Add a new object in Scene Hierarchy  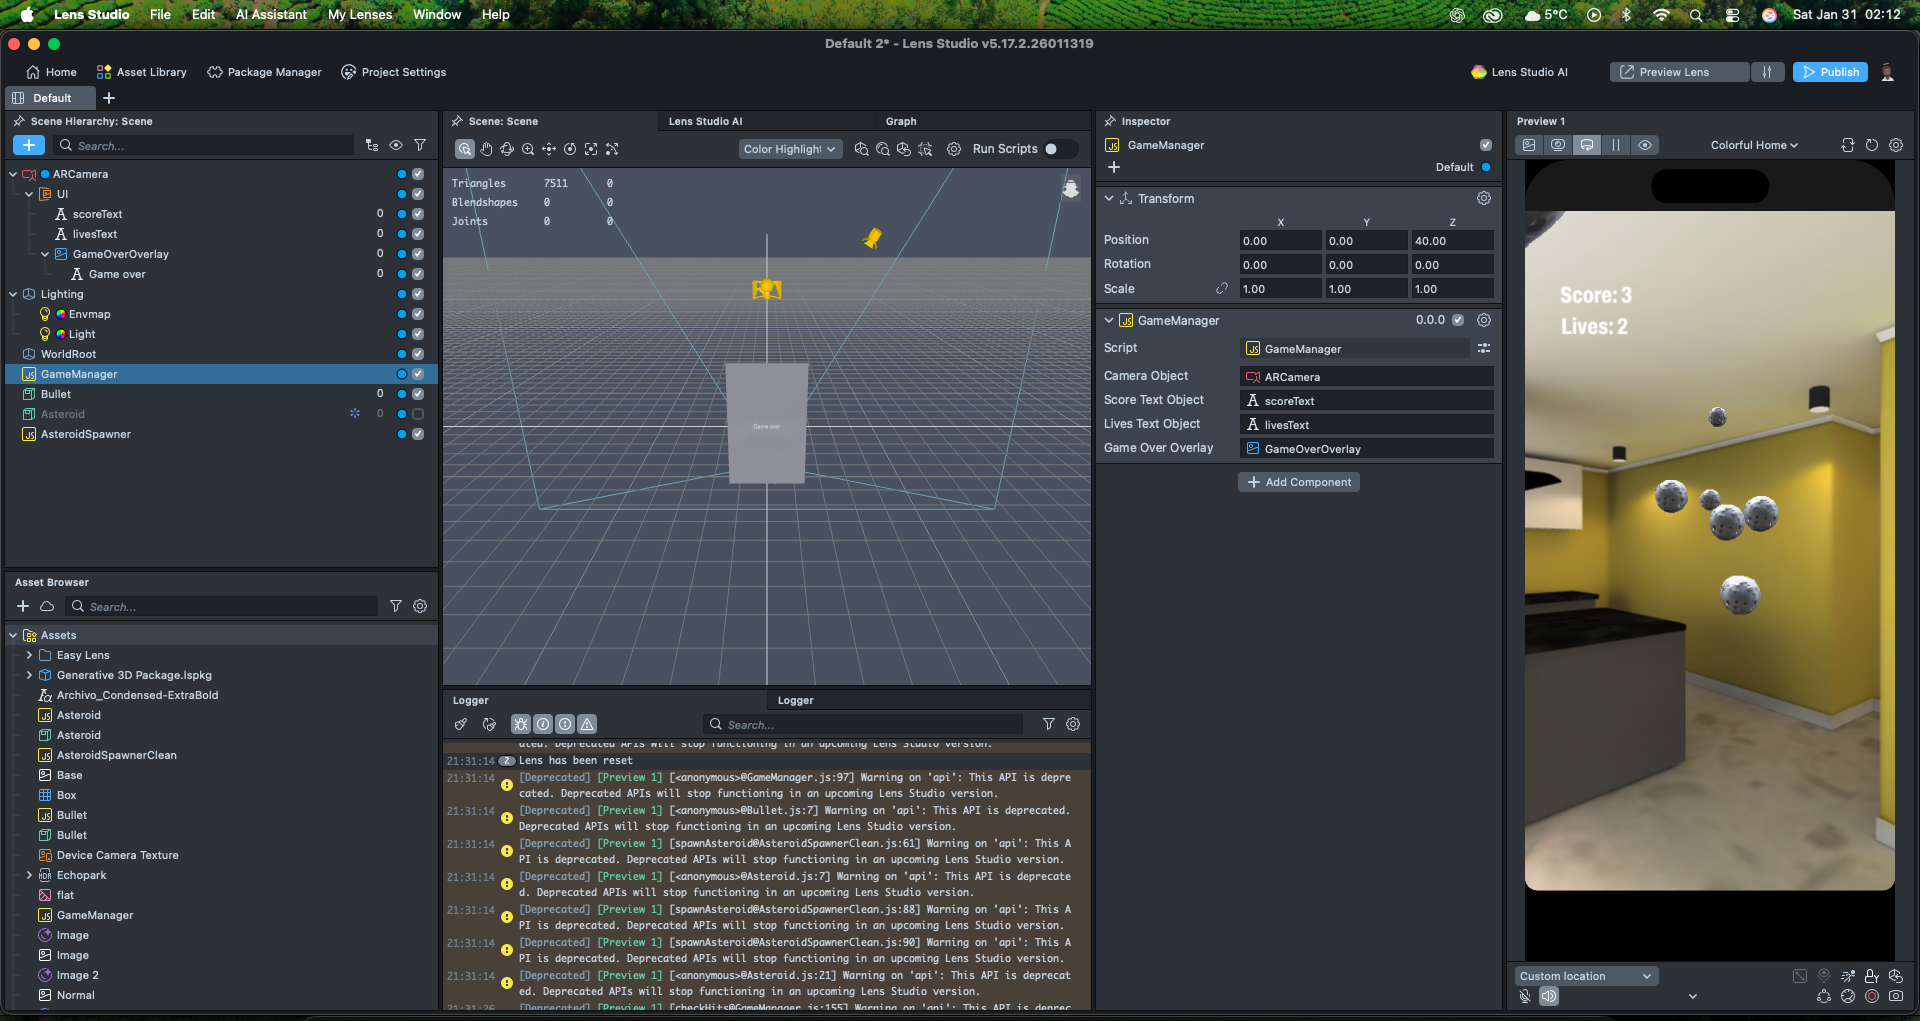(x=29, y=146)
